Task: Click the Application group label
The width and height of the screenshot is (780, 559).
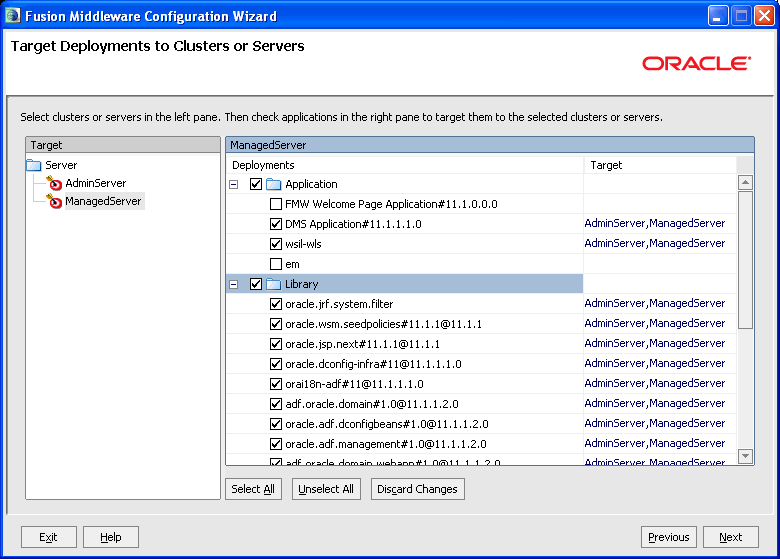Action: [x=311, y=184]
